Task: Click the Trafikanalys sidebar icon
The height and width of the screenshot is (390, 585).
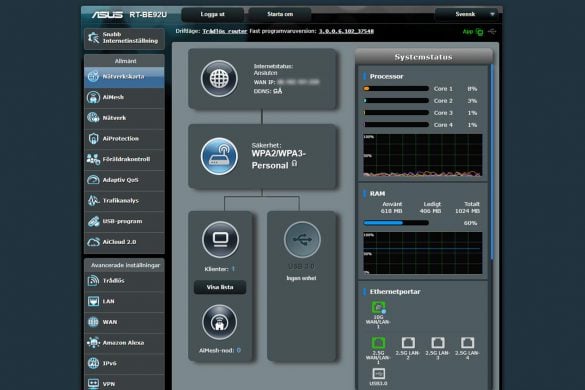Action: click(93, 201)
